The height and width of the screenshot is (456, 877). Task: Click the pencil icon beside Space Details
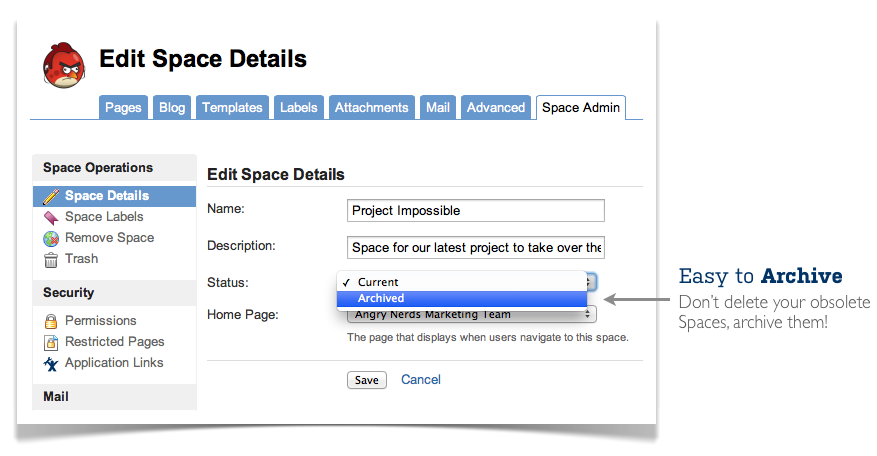point(51,196)
